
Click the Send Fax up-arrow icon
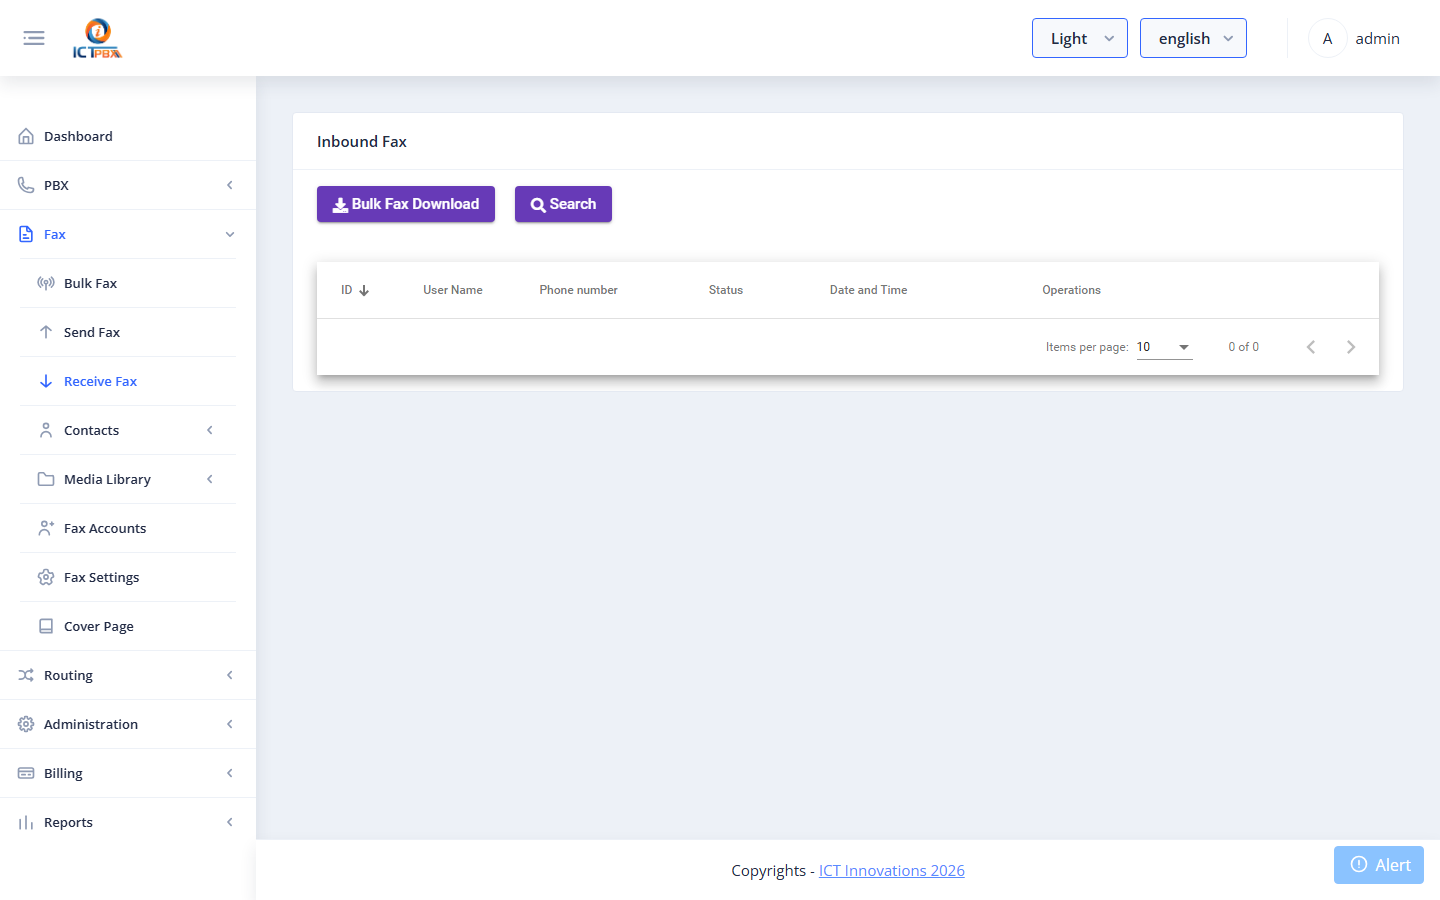click(x=46, y=332)
